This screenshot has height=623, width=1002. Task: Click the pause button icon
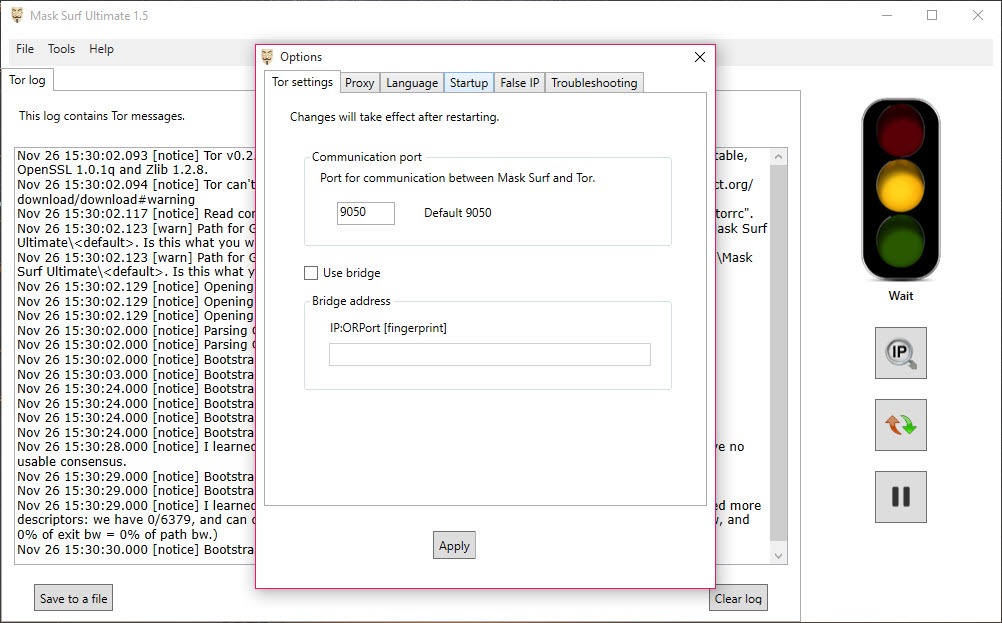coord(900,497)
